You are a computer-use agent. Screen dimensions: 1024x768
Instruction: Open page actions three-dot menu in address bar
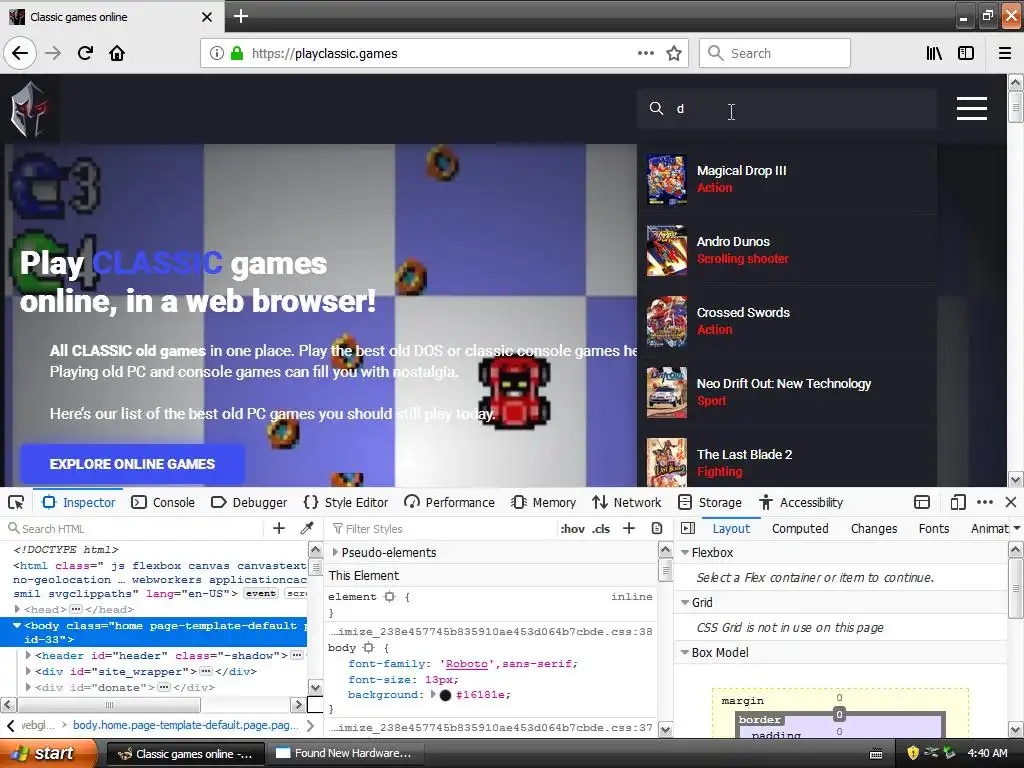click(x=645, y=53)
